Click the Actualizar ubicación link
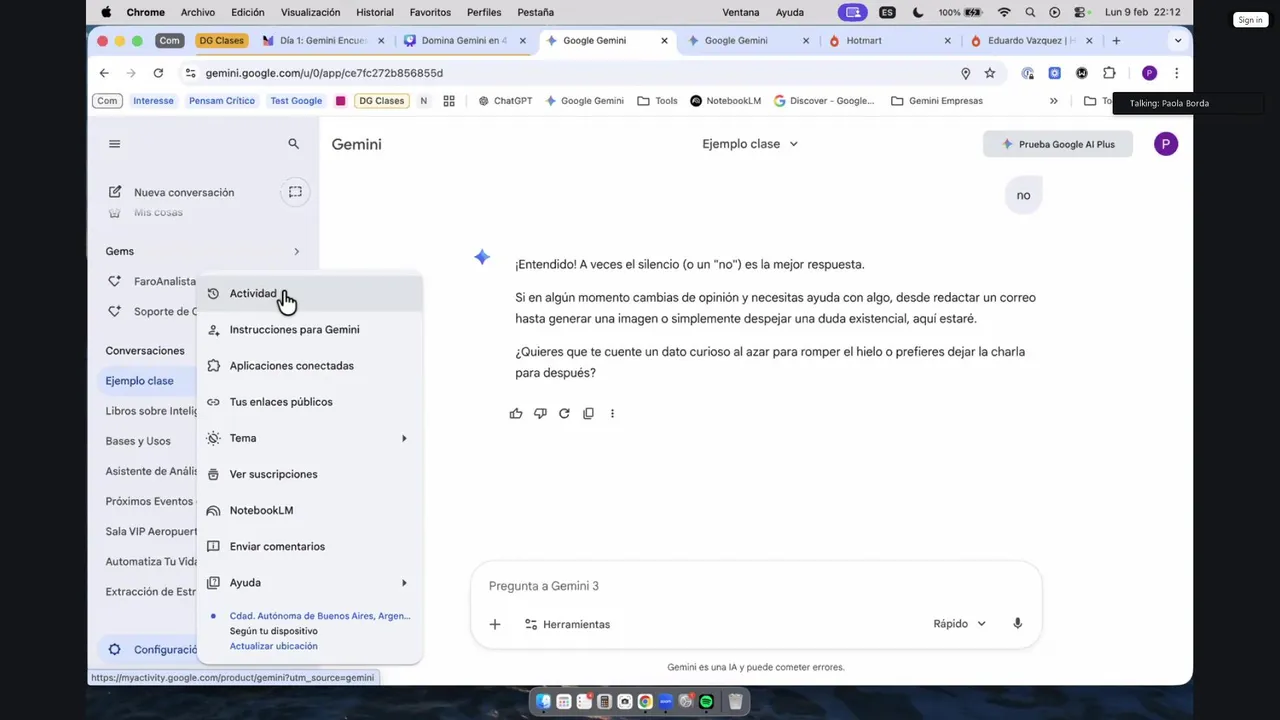 coord(273,646)
